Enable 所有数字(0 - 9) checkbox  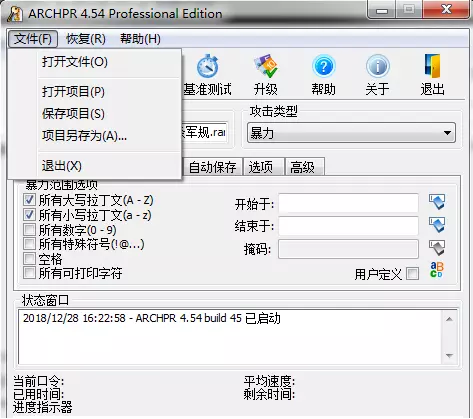point(29,229)
